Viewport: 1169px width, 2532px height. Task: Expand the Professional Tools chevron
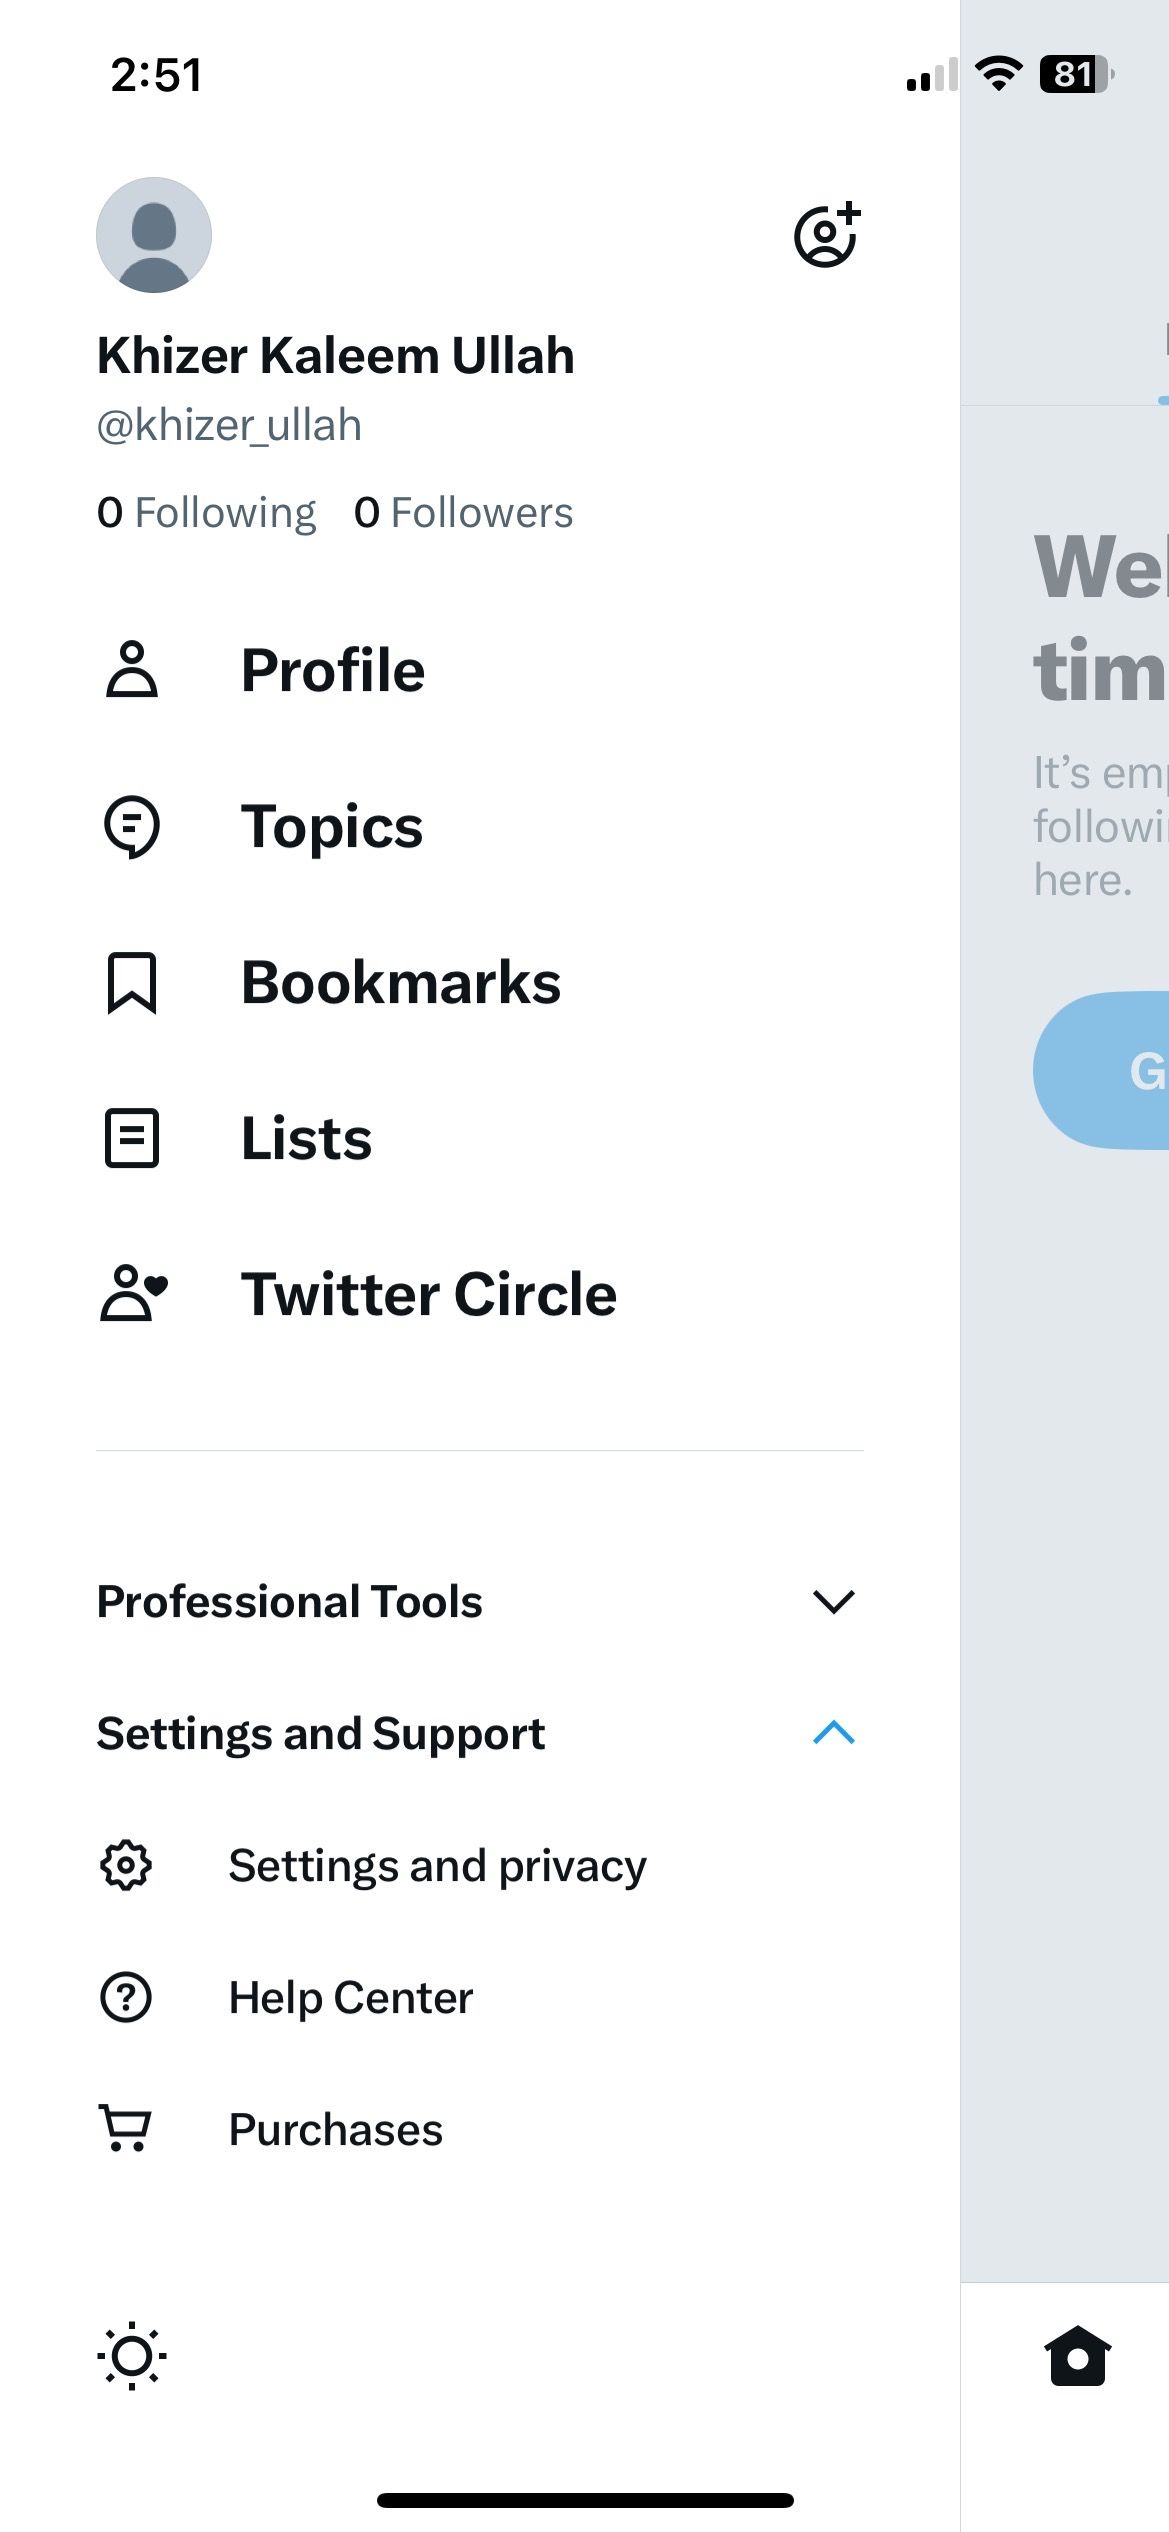click(834, 1601)
